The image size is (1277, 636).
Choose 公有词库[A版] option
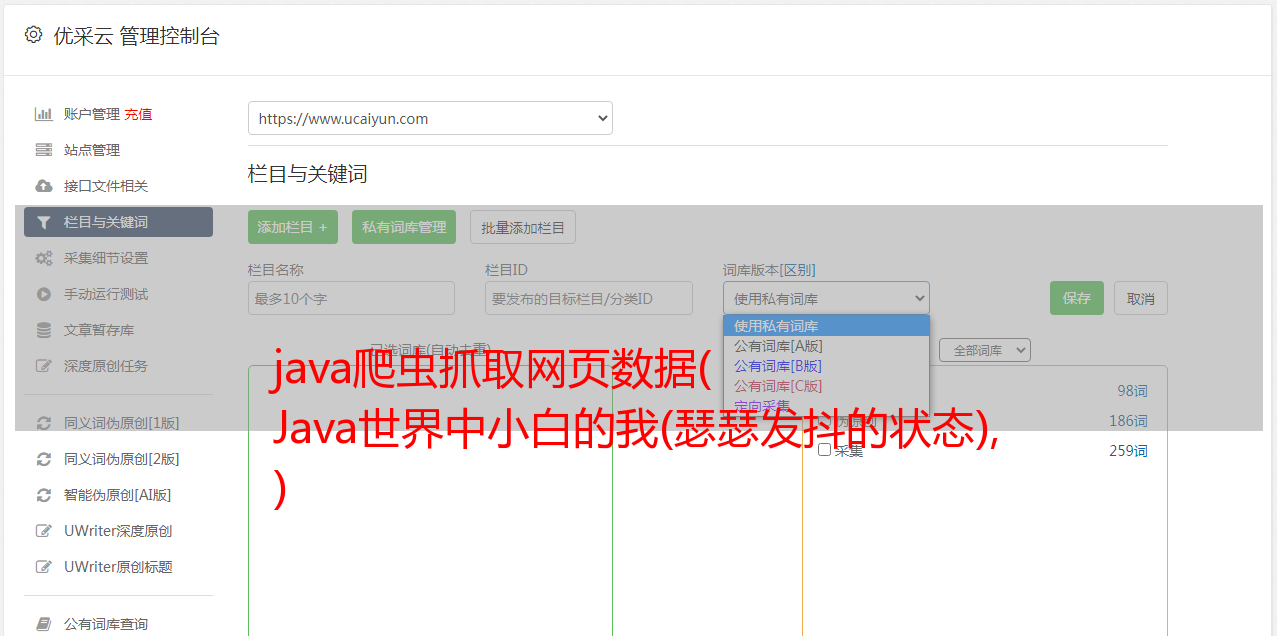(x=826, y=346)
